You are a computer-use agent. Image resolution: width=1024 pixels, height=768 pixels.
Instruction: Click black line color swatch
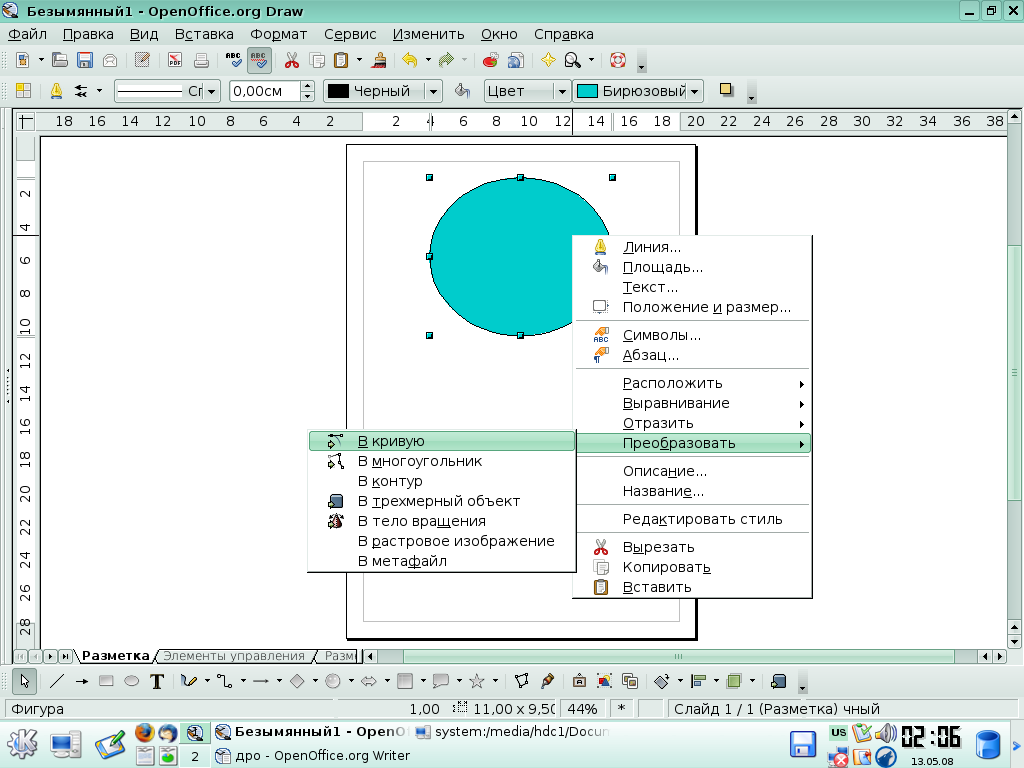point(338,91)
